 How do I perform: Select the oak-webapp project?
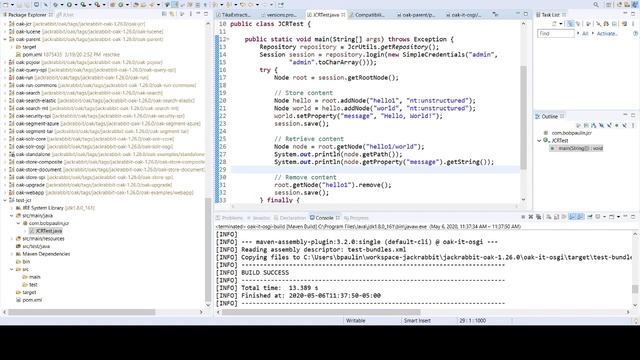tap(101, 193)
